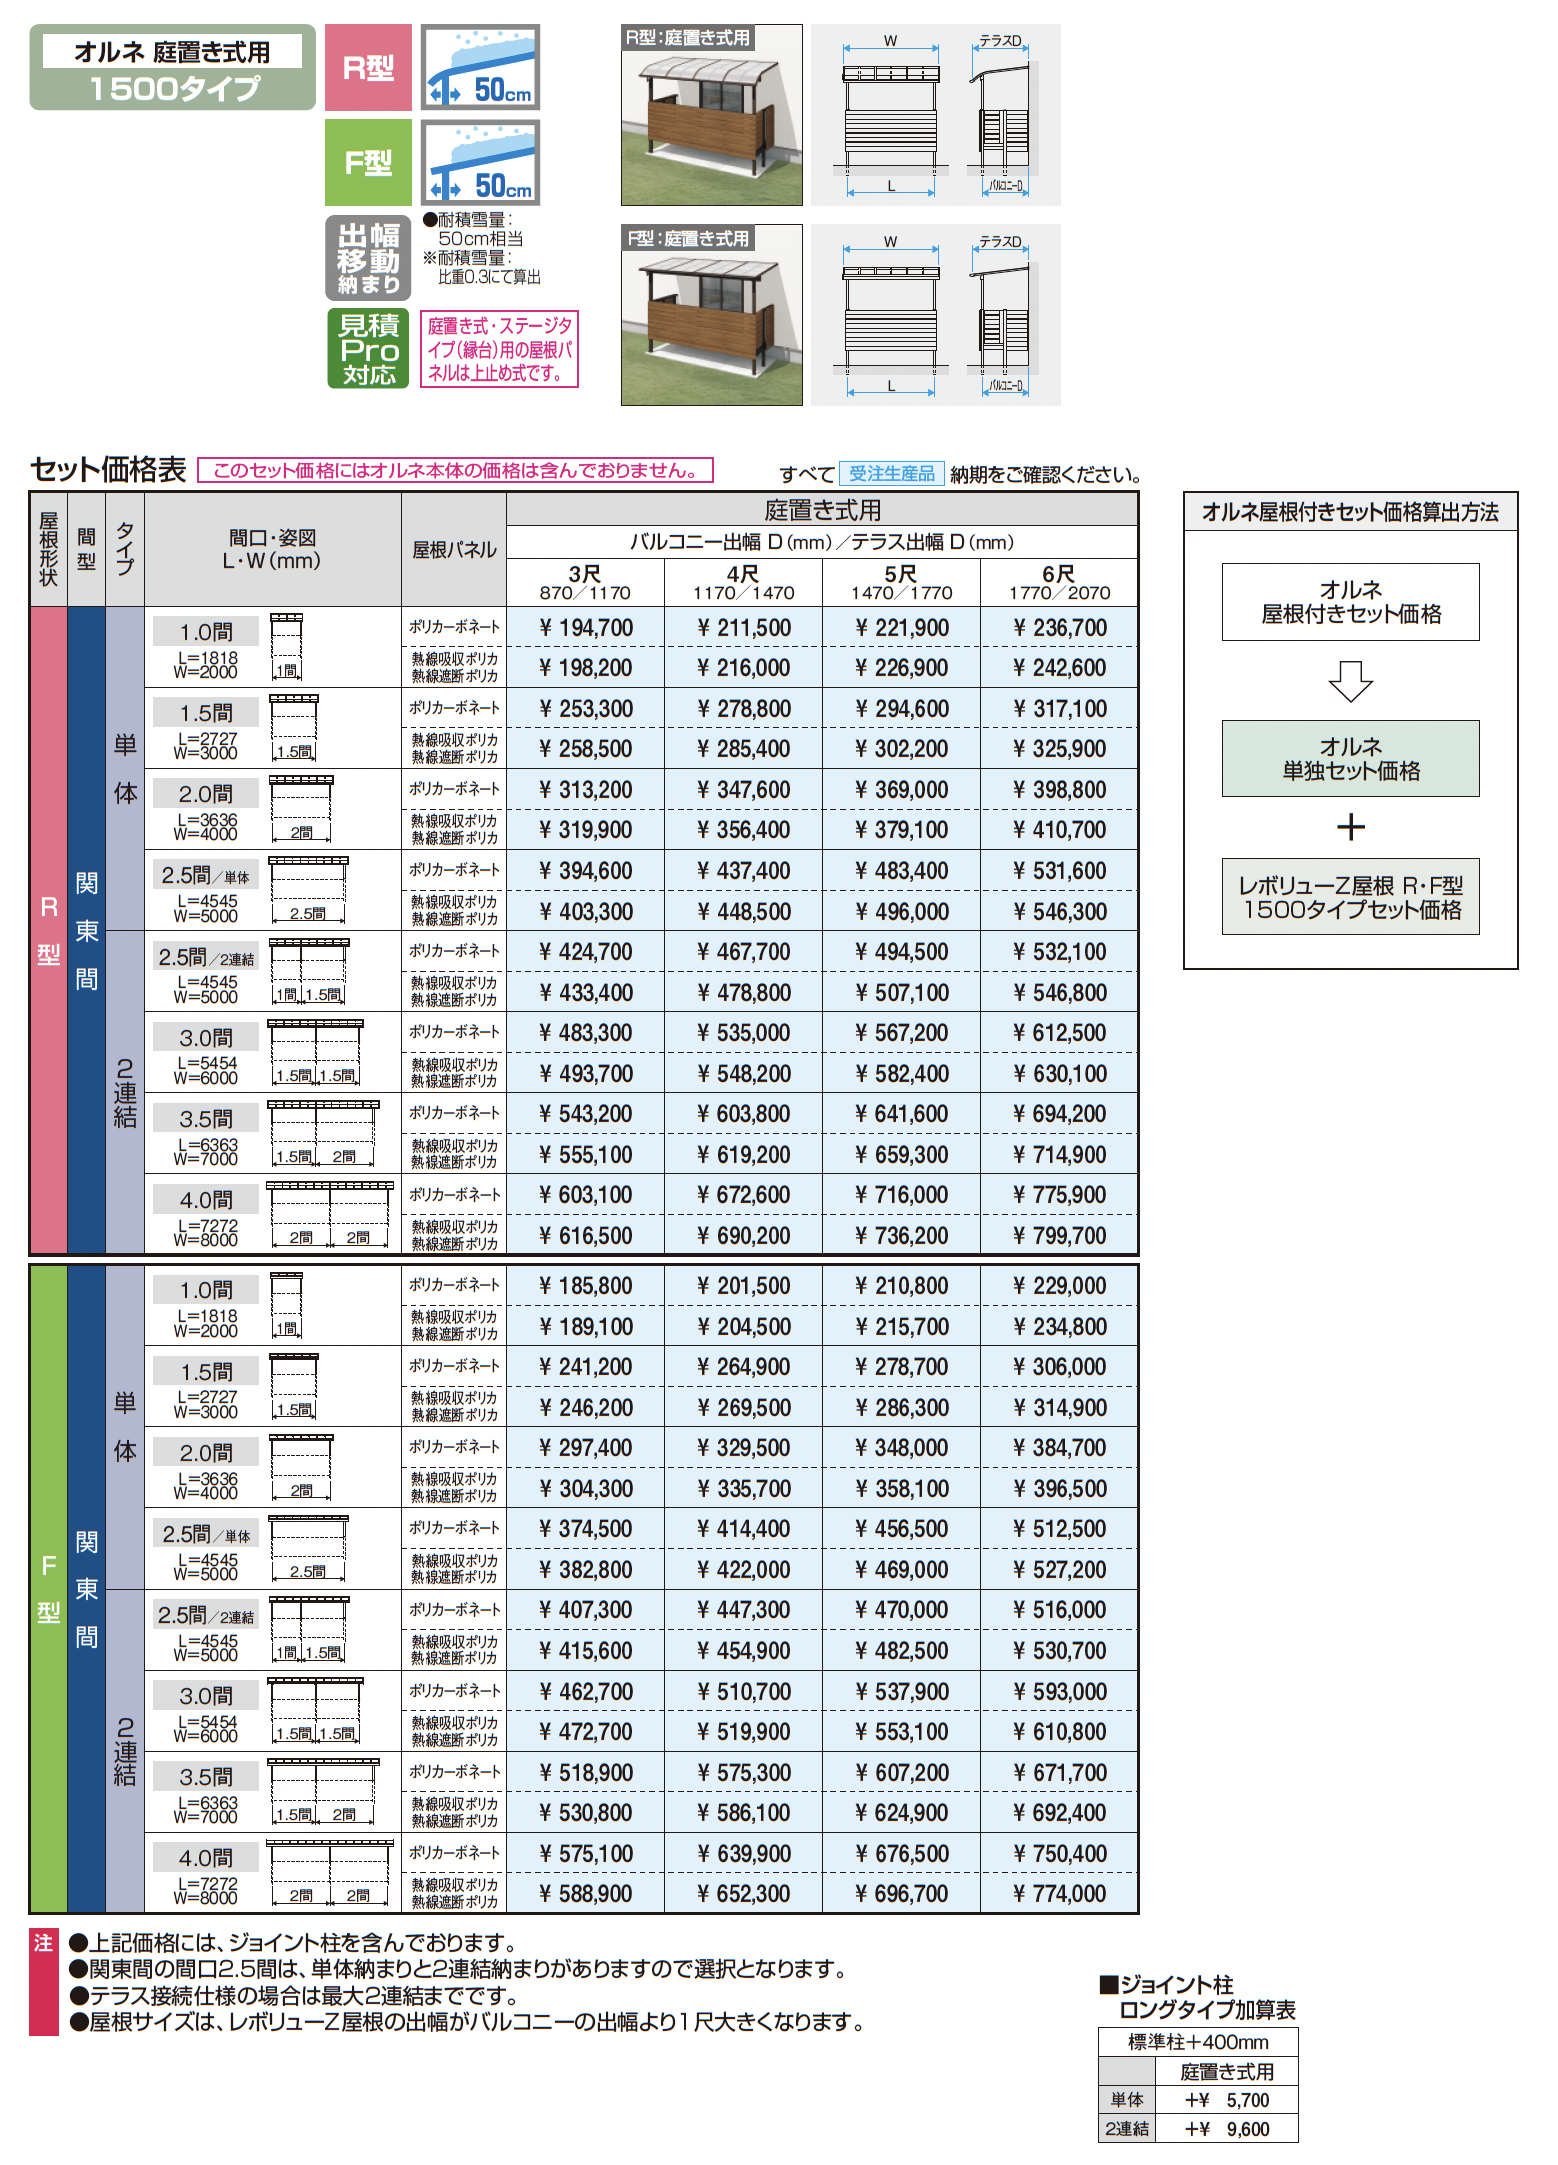
Task: Click the R型 2.0間 layout diagram
Action: pyautogui.click(x=301, y=809)
